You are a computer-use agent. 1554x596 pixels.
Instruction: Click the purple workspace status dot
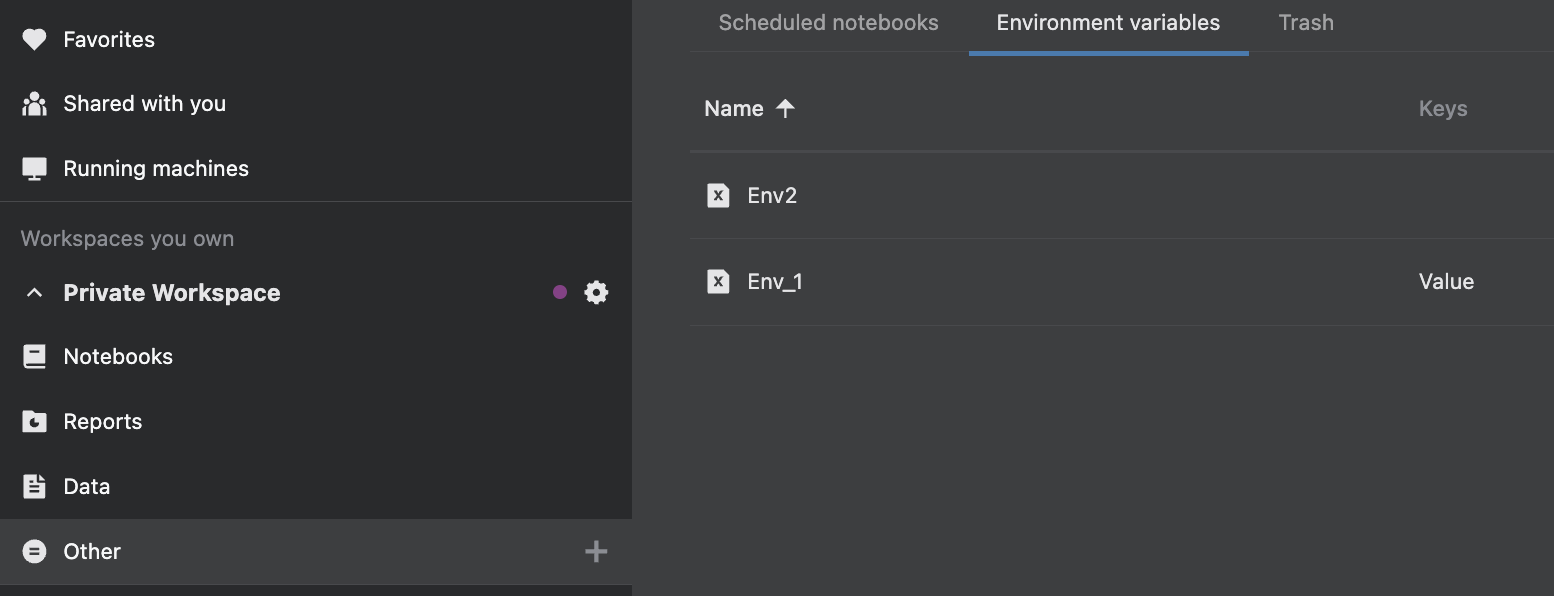click(560, 292)
